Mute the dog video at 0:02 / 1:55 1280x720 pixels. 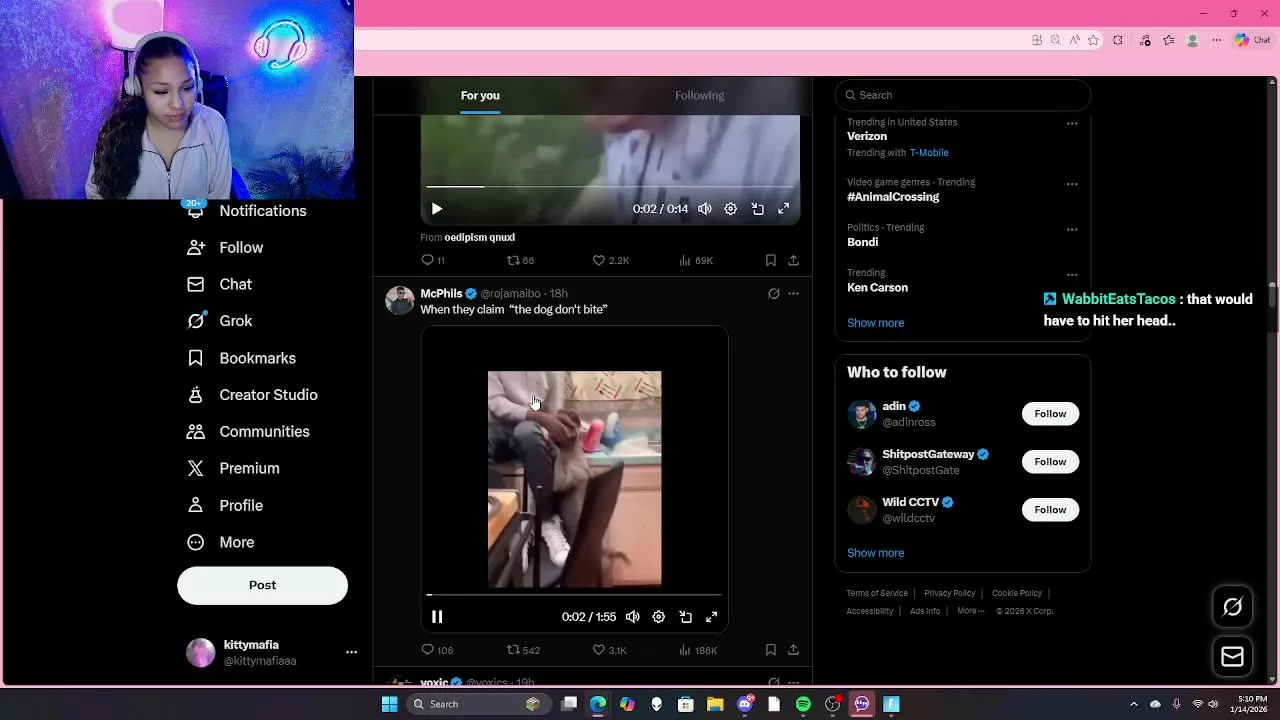pos(633,617)
